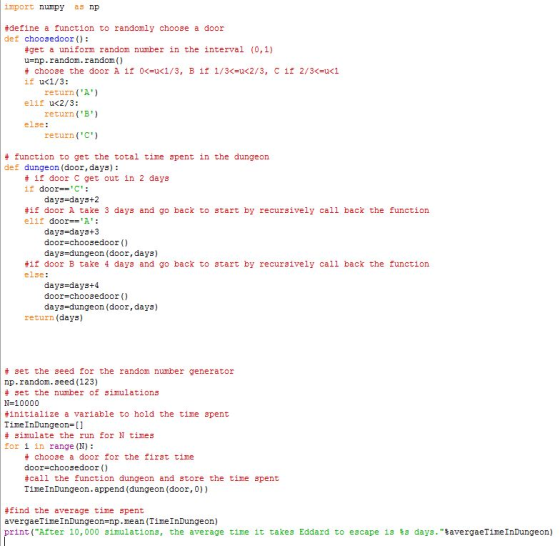This screenshot has width=560, height=546.
Task: Click the avergaeTimeInDungeon=np.mean line
Action: 111,521
